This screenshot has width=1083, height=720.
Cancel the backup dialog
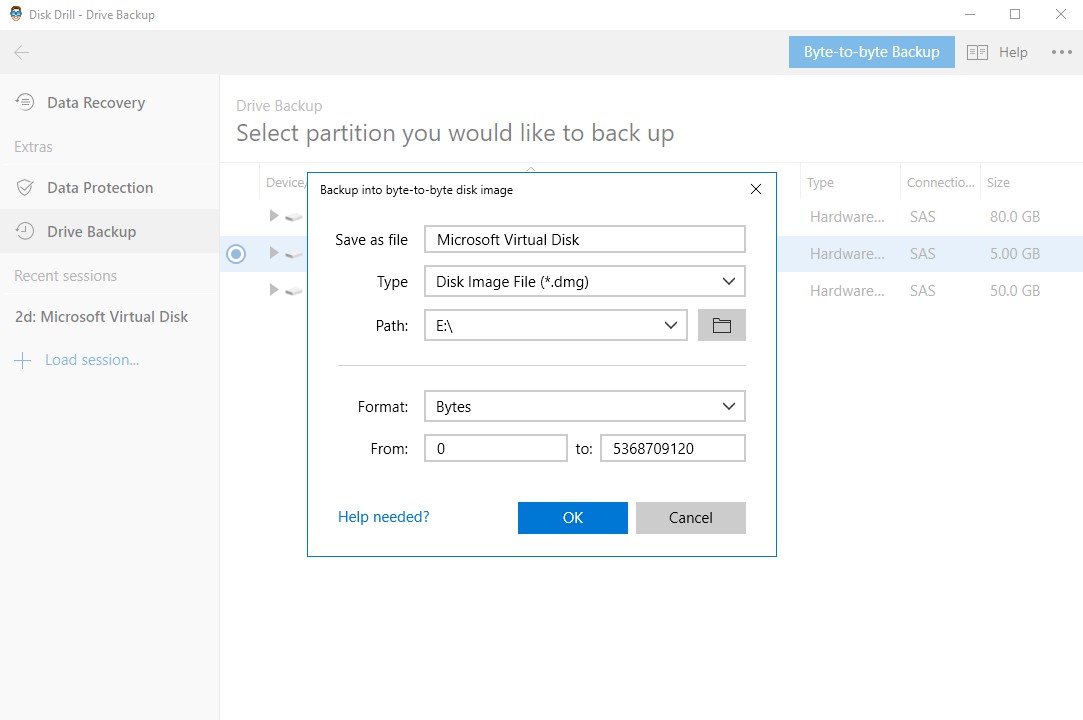691,518
